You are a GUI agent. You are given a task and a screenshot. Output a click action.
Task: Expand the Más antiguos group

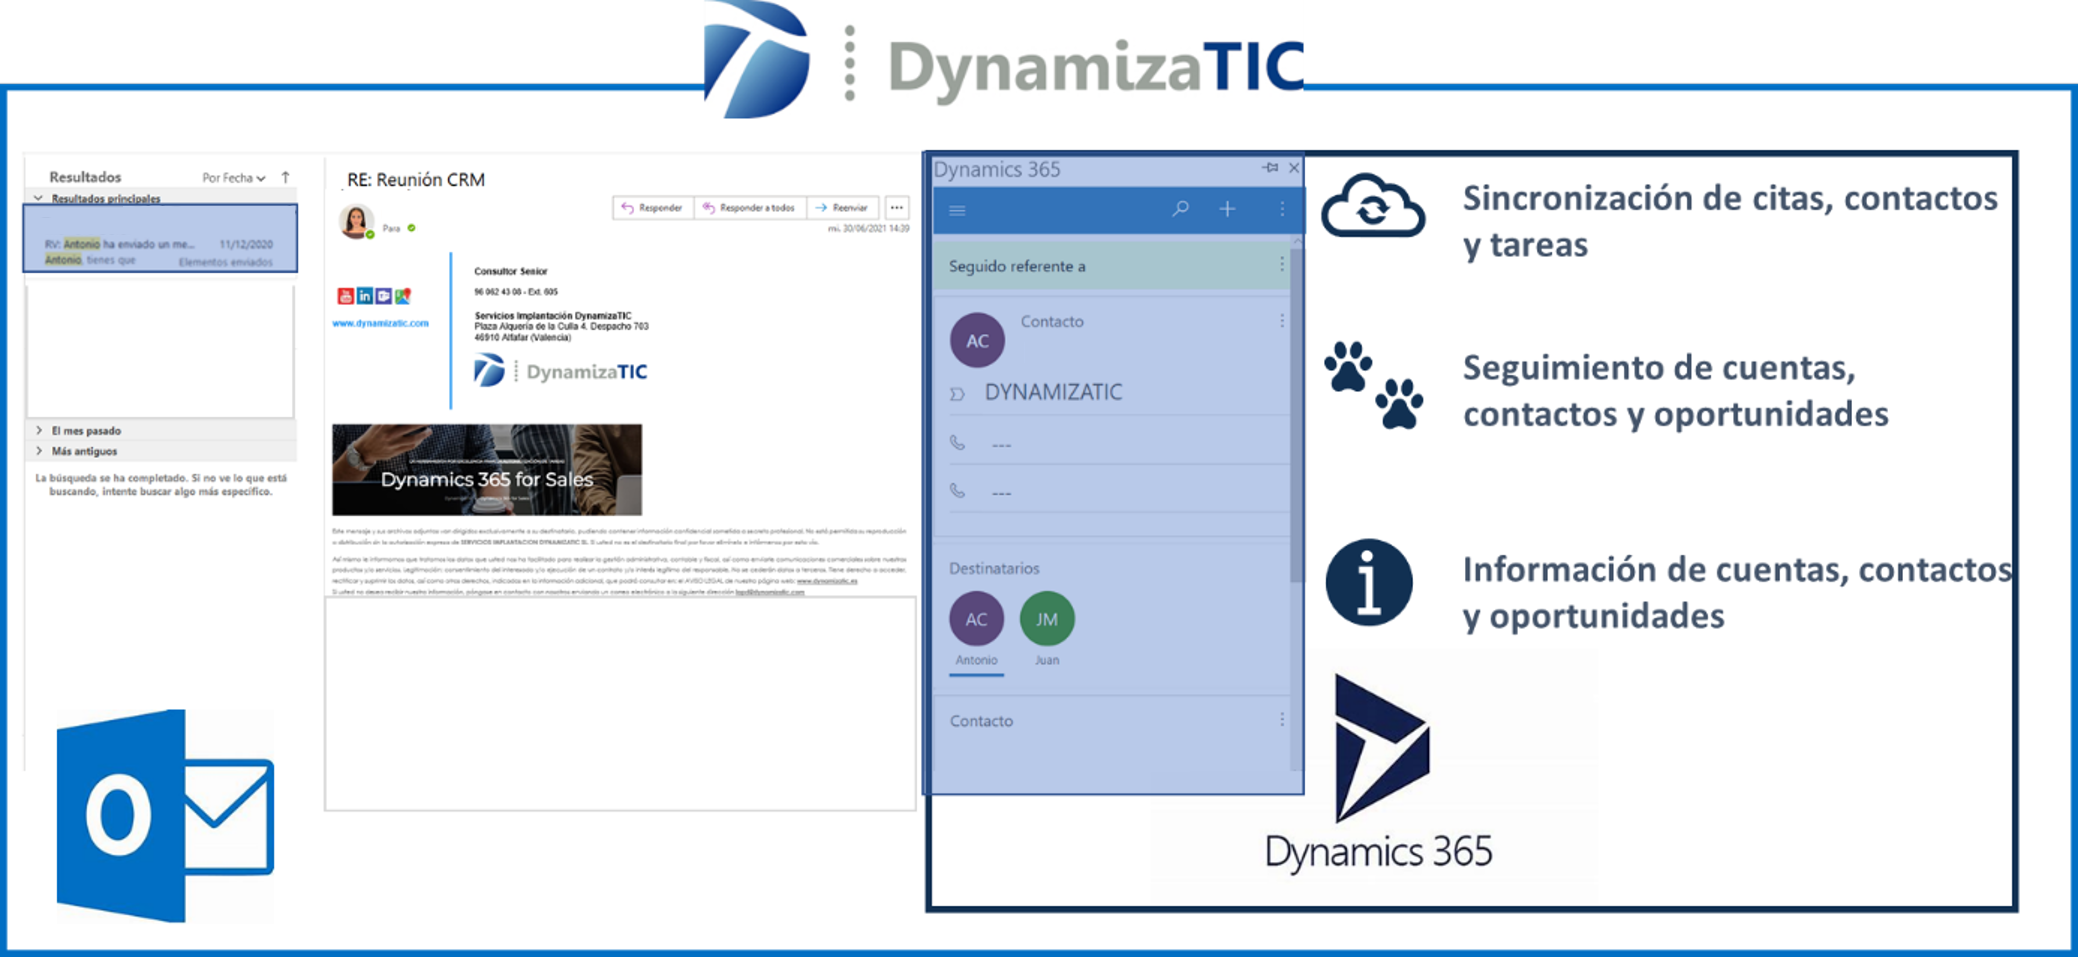coord(38,451)
